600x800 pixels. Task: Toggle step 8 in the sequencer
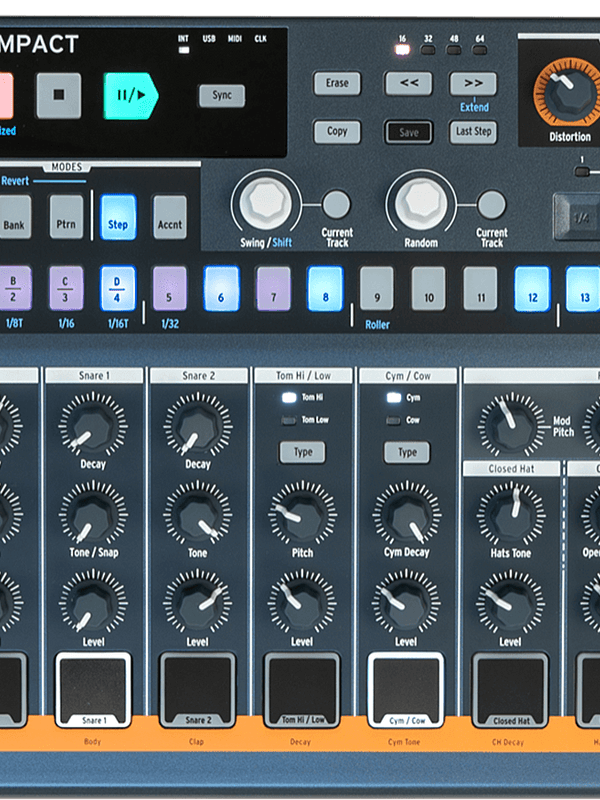[325, 287]
